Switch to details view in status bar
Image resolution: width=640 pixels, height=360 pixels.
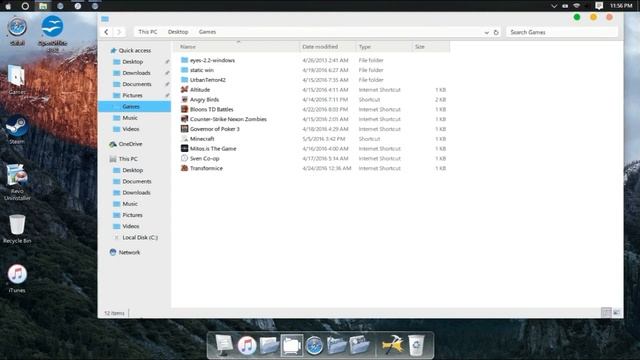coord(606,313)
